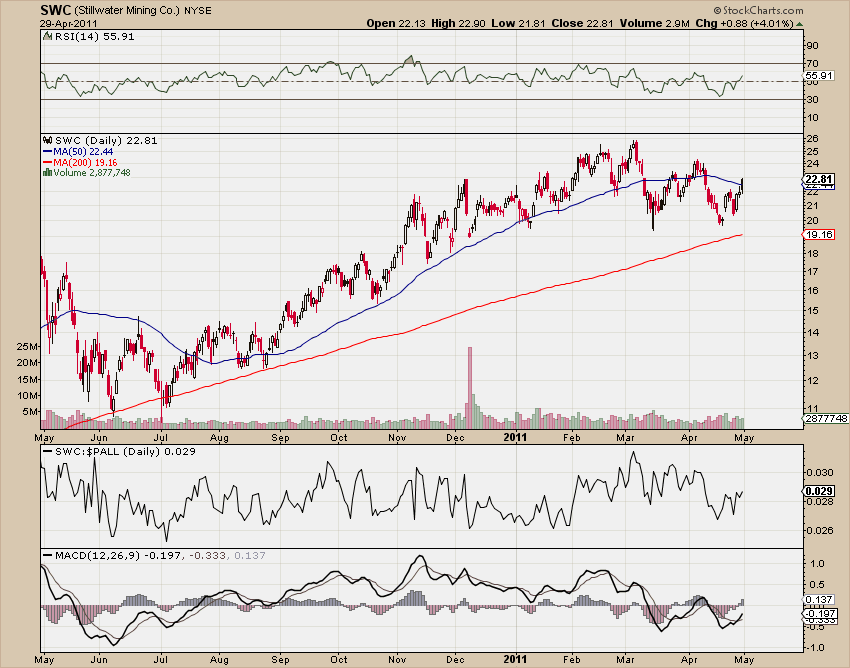The width and height of the screenshot is (850, 668).
Task: Click the Chg +0.88 (+4.01%) text
Action: pyautogui.click(x=744, y=23)
